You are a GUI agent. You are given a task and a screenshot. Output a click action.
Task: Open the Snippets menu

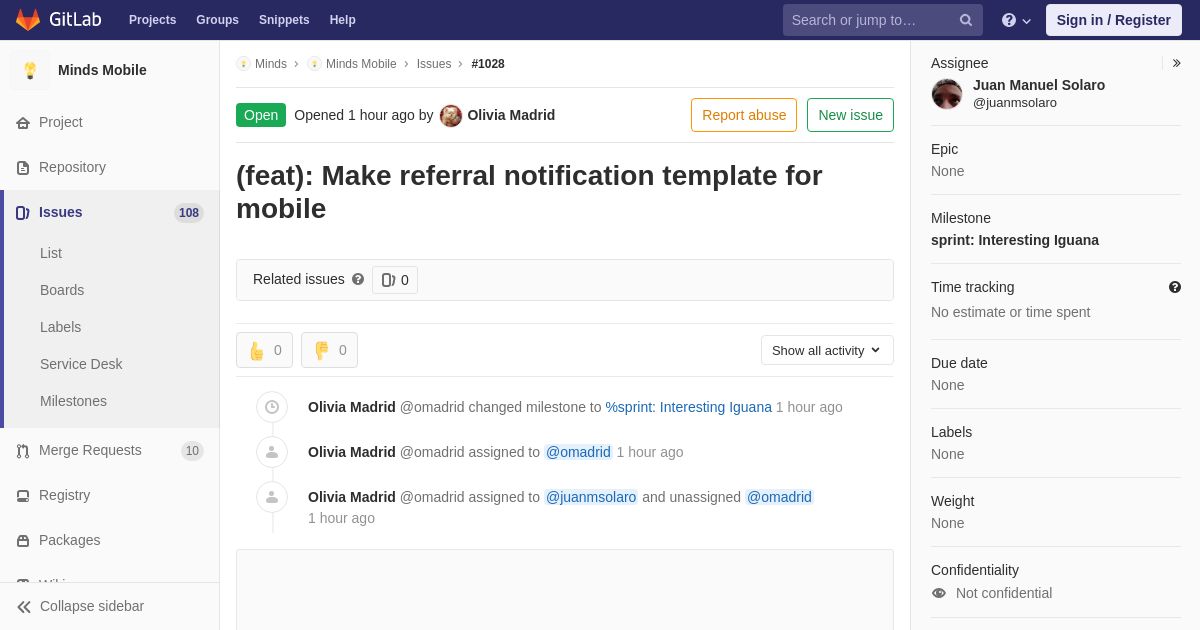(x=284, y=20)
